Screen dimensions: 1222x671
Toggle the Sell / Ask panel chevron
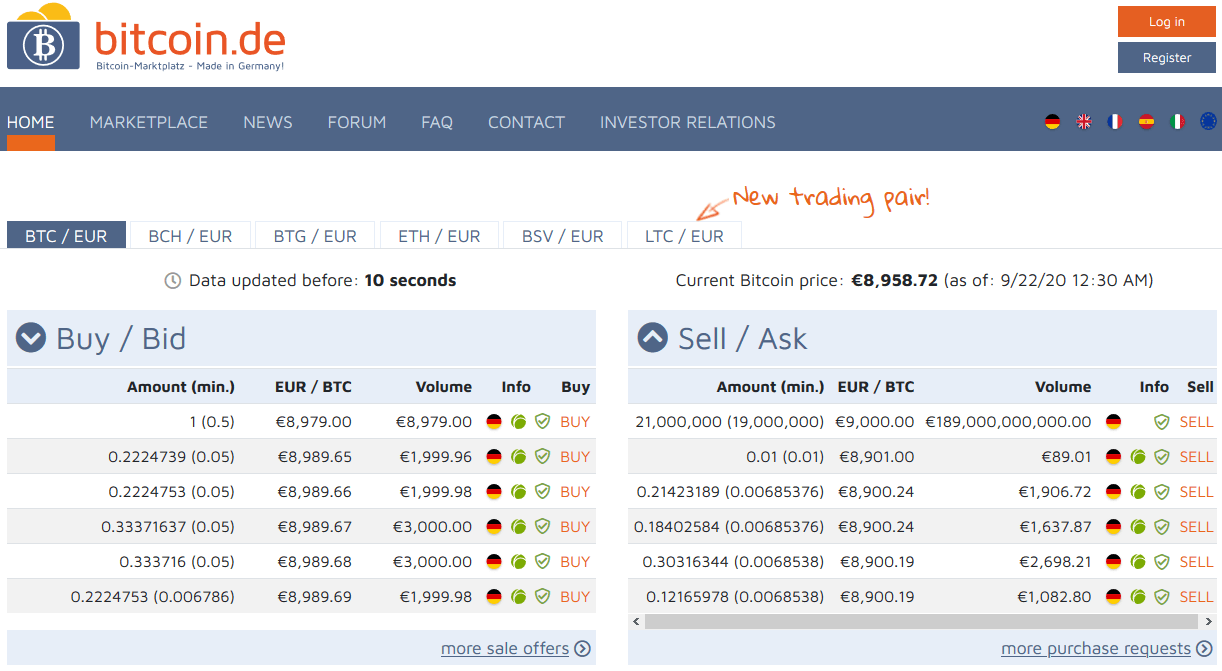(x=653, y=338)
